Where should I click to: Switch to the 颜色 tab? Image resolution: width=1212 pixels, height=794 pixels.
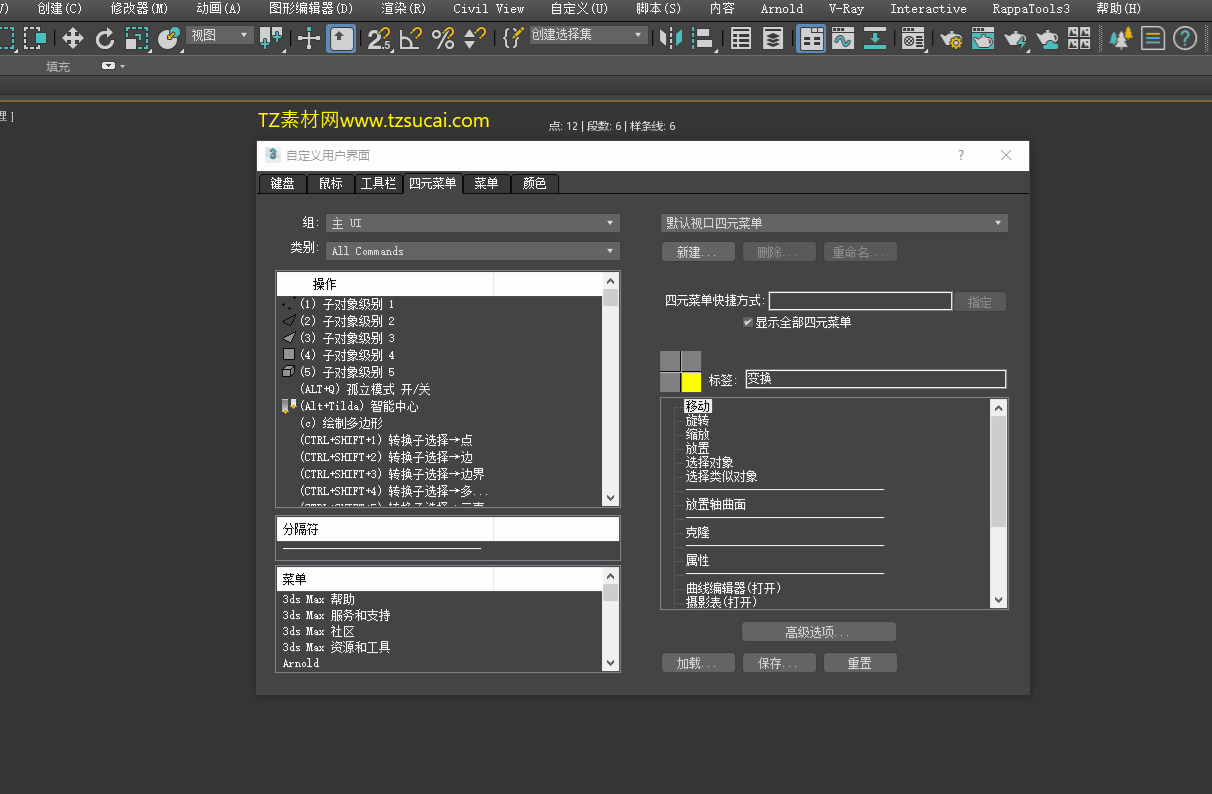(535, 184)
